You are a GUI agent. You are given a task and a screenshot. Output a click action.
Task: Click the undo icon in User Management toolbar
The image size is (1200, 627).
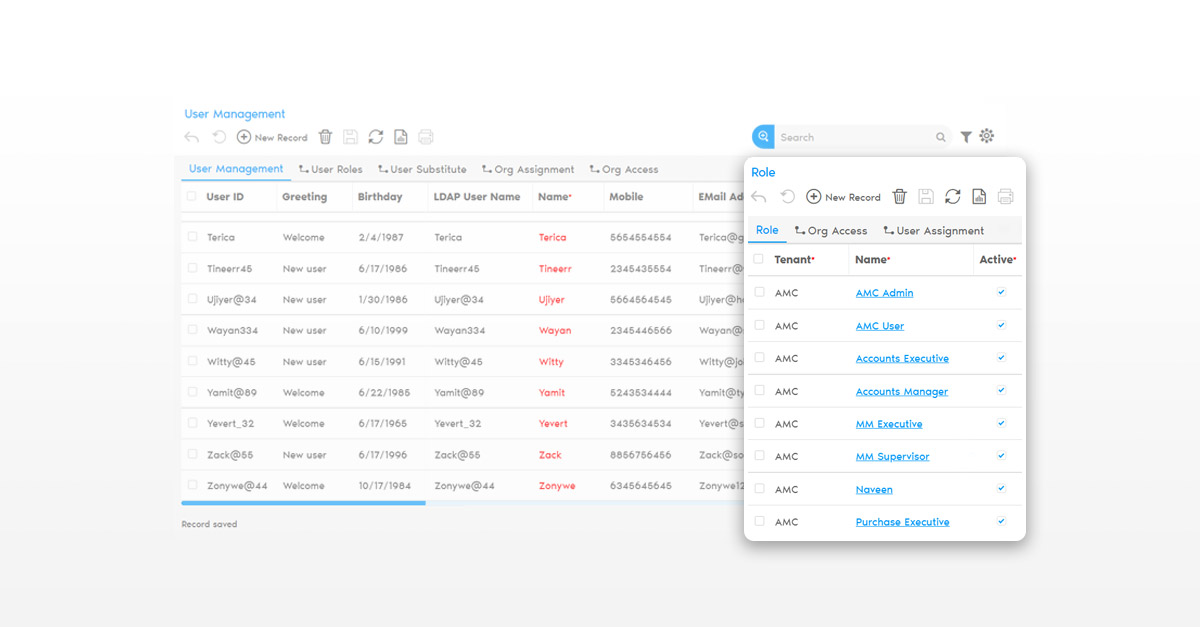tap(219, 137)
